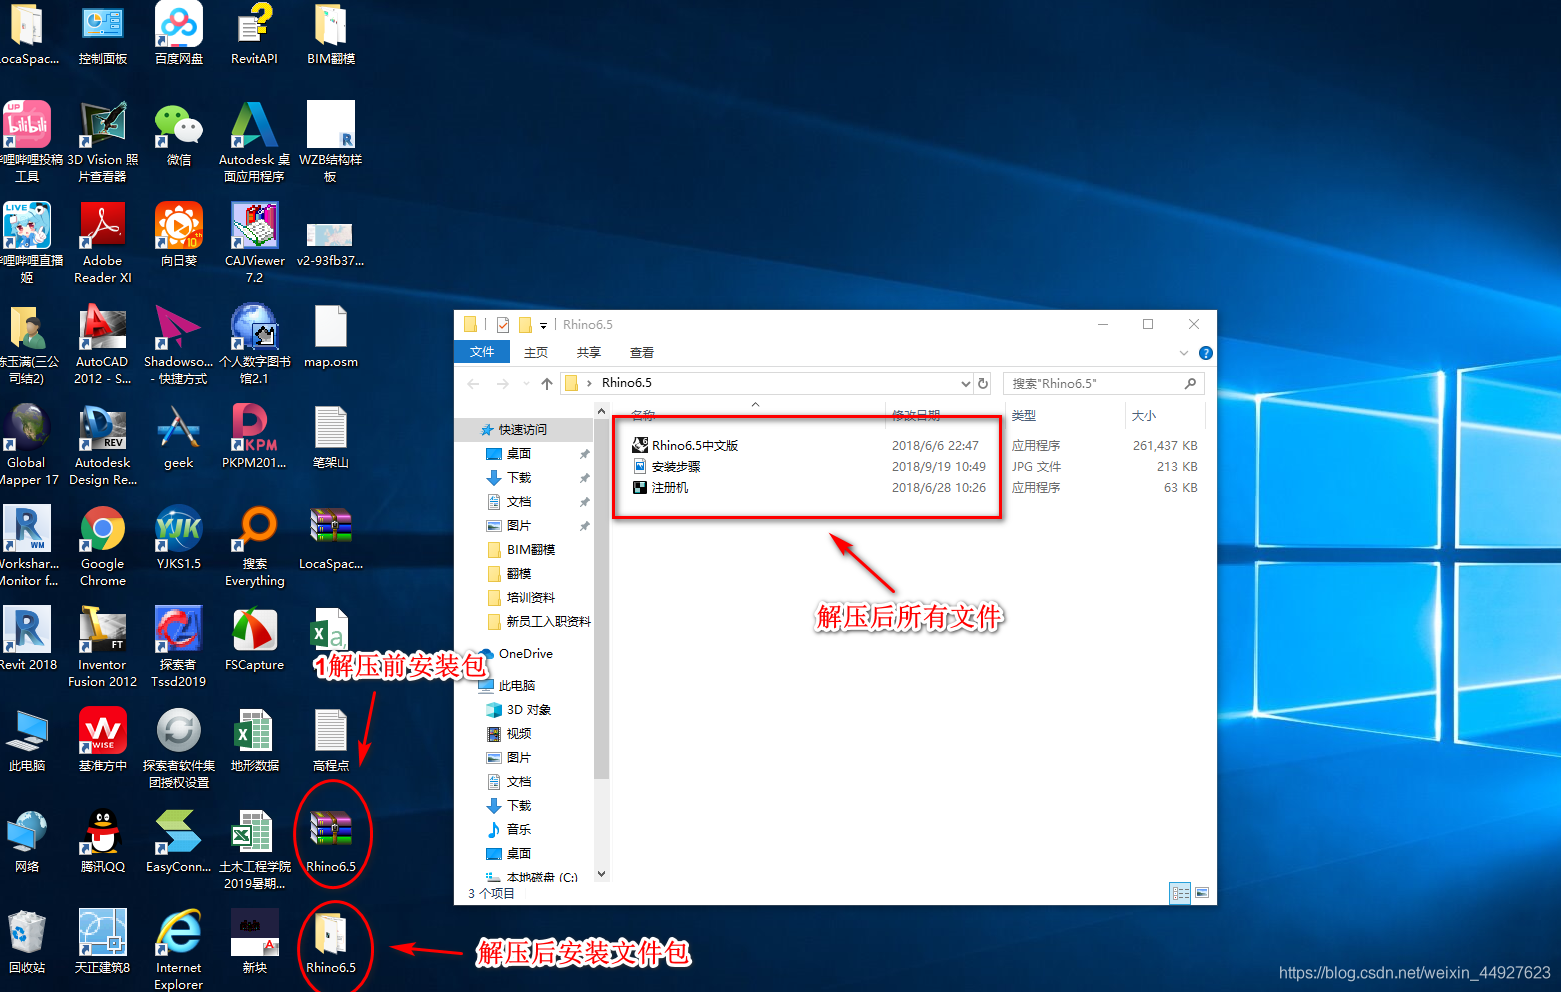Switch to details view in Explorer
This screenshot has height=992, width=1561.
(1180, 893)
